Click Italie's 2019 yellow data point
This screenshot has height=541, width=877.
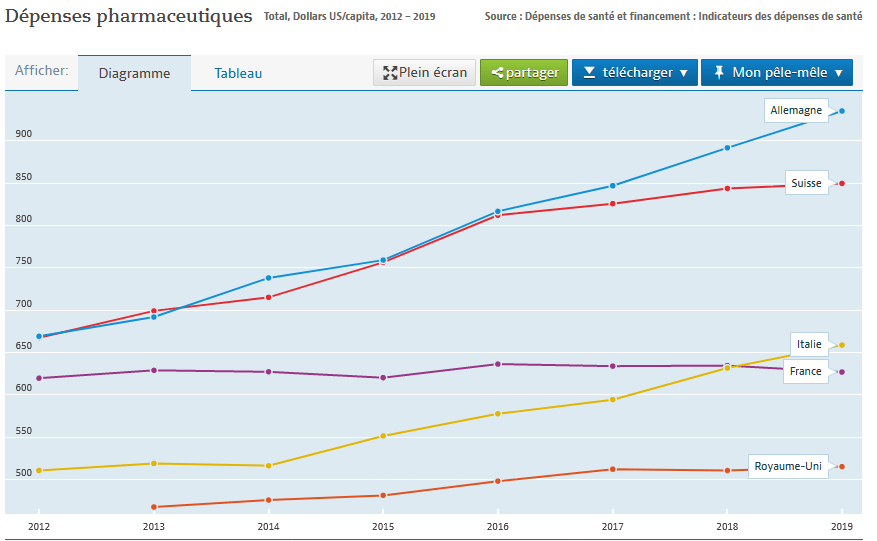(842, 345)
